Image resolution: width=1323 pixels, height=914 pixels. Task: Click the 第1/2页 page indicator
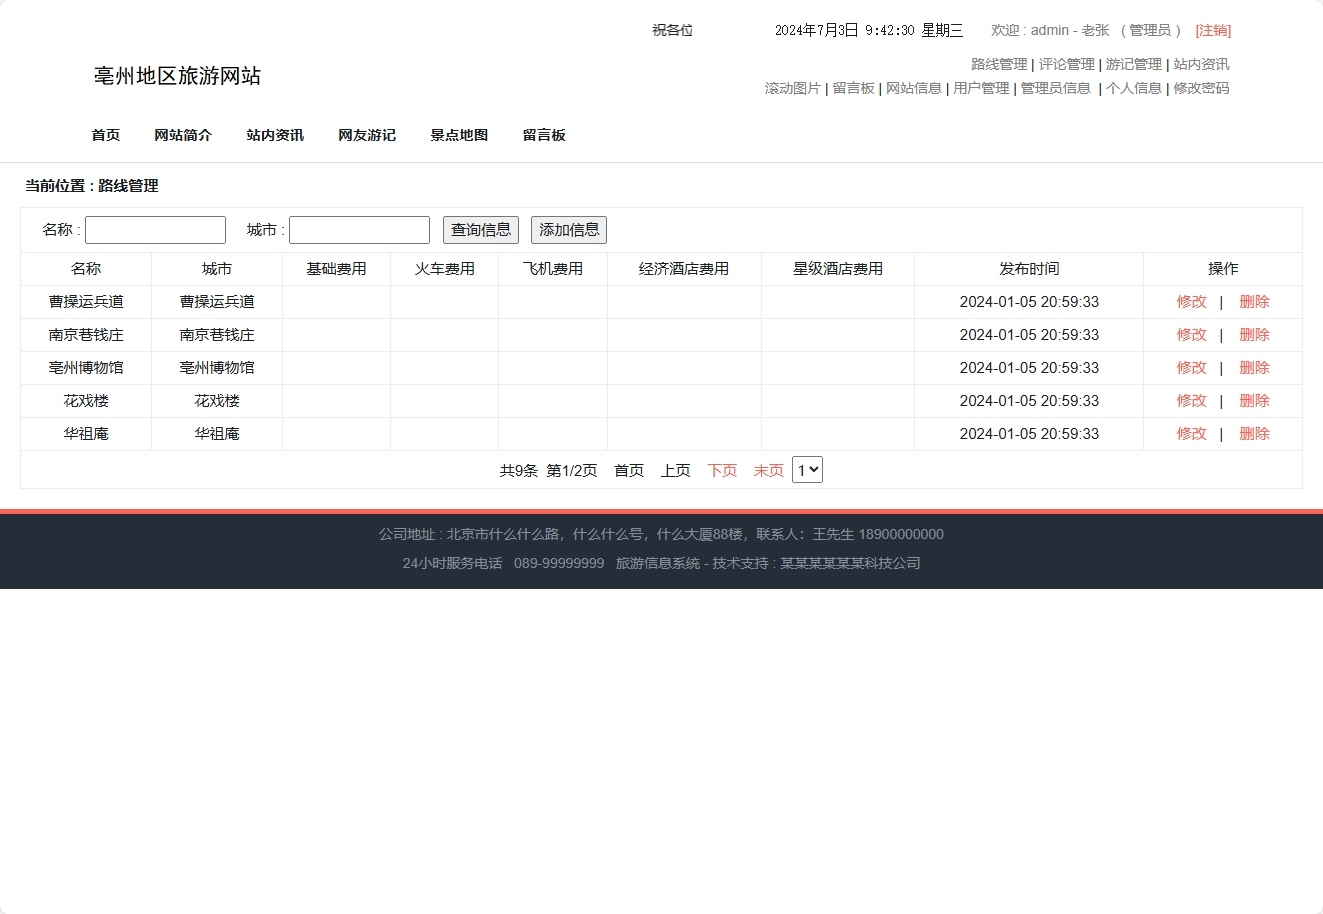[x=572, y=471]
